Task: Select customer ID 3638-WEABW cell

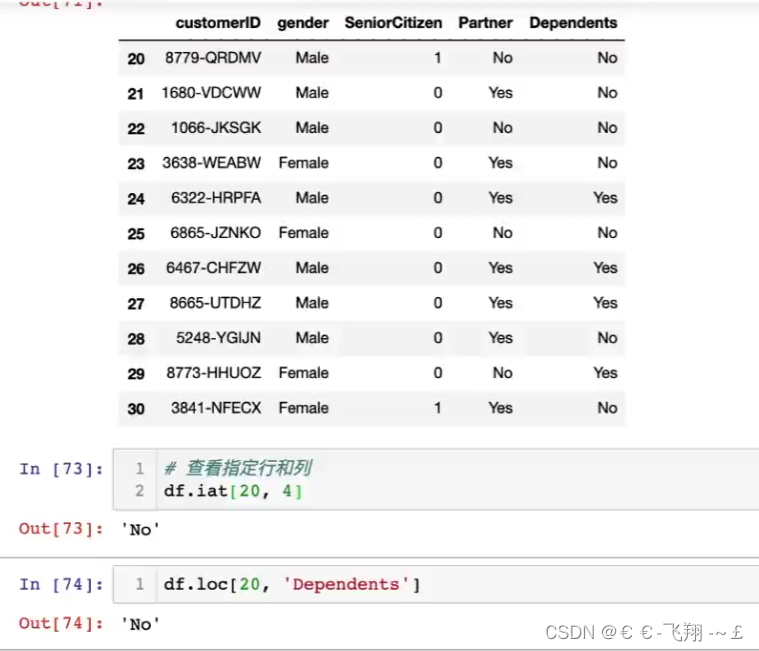Action: pyautogui.click(x=212, y=163)
